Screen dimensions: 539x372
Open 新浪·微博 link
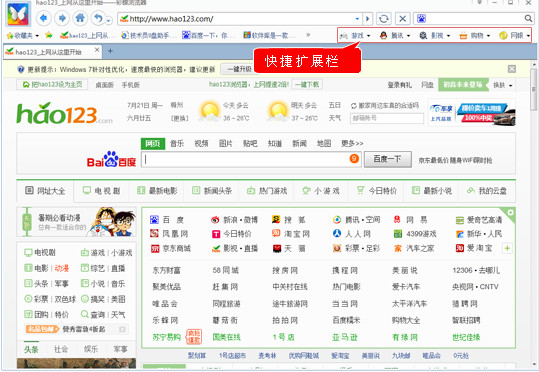coord(234,220)
